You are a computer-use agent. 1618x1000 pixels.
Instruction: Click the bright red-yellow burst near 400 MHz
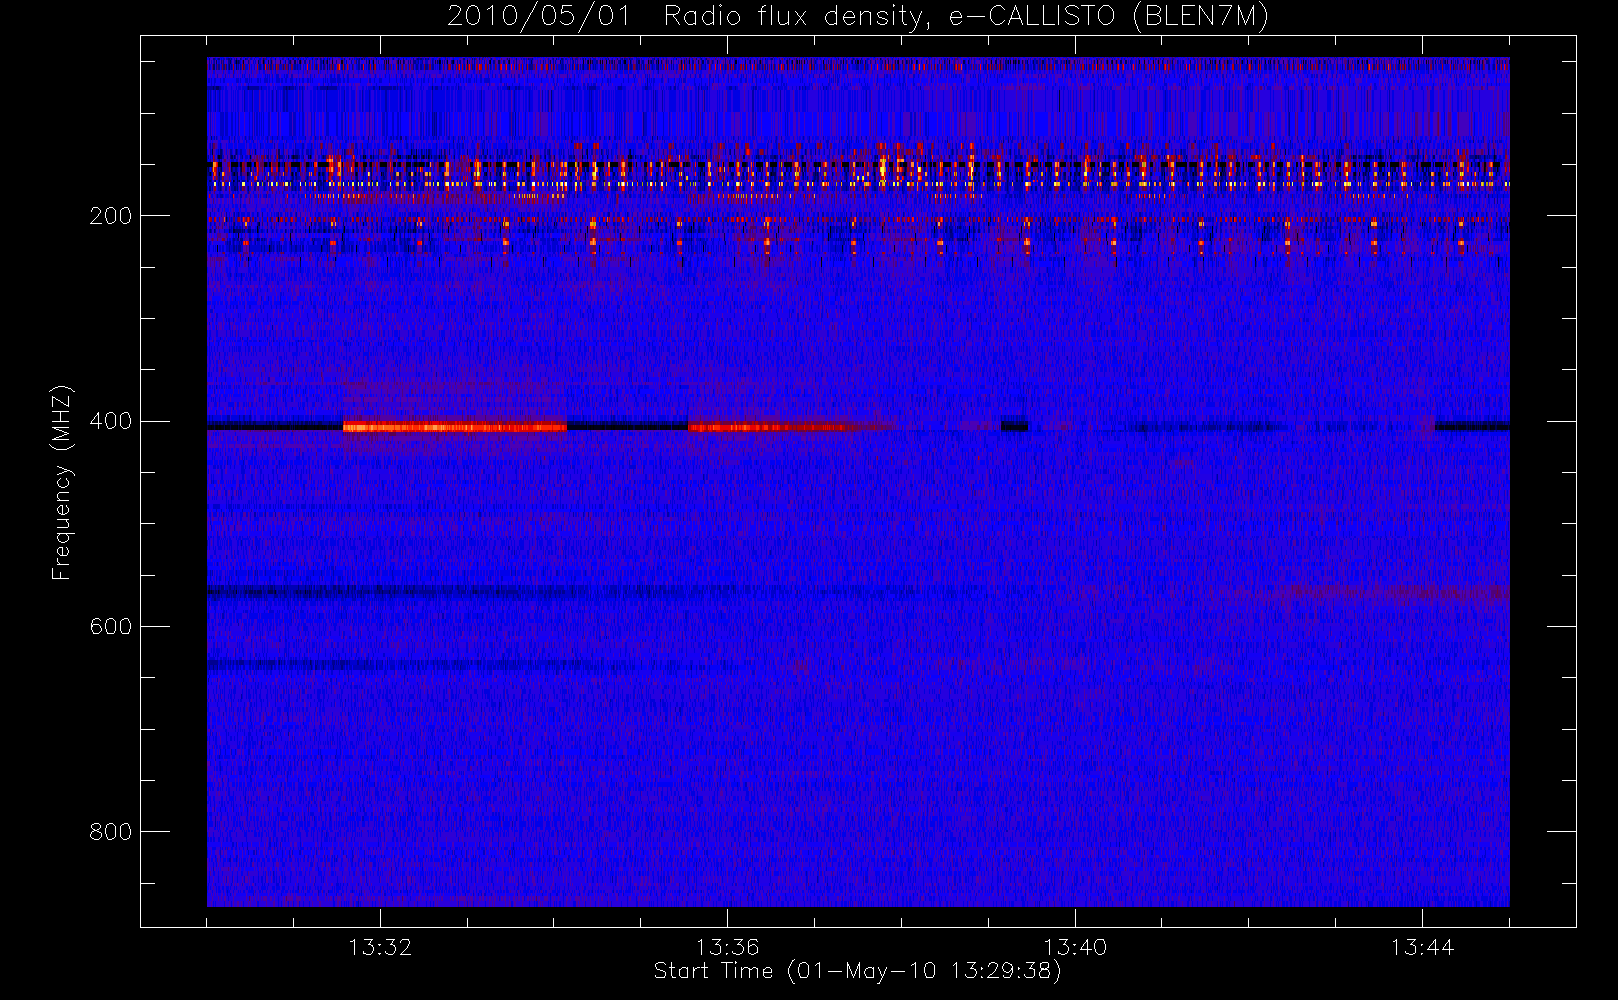455,427
